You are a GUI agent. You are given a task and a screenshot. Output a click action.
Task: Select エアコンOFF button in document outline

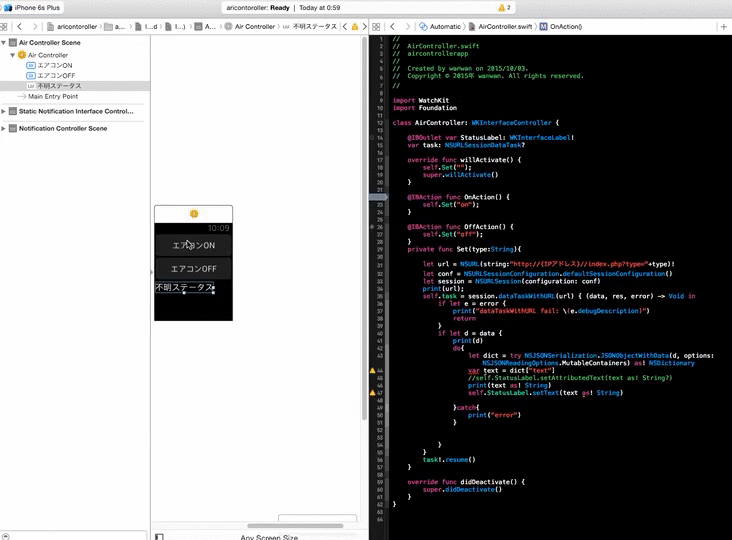(51, 76)
